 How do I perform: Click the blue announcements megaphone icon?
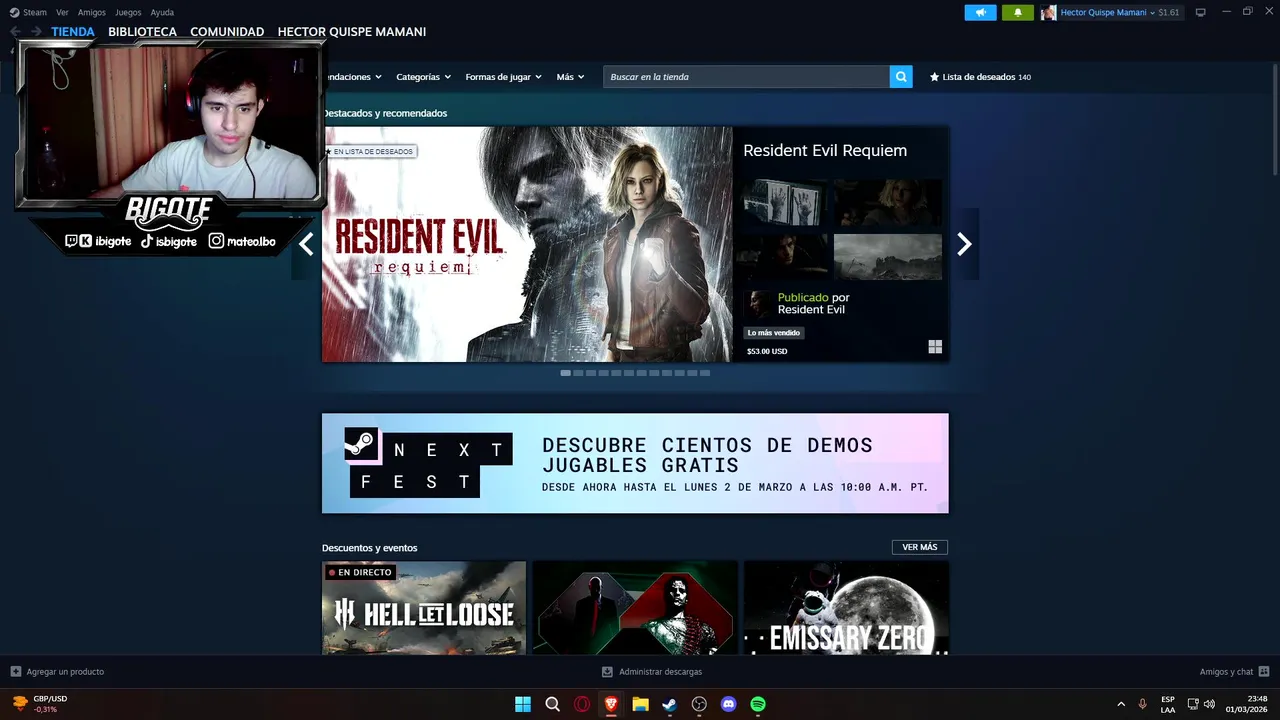click(x=980, y=12)
